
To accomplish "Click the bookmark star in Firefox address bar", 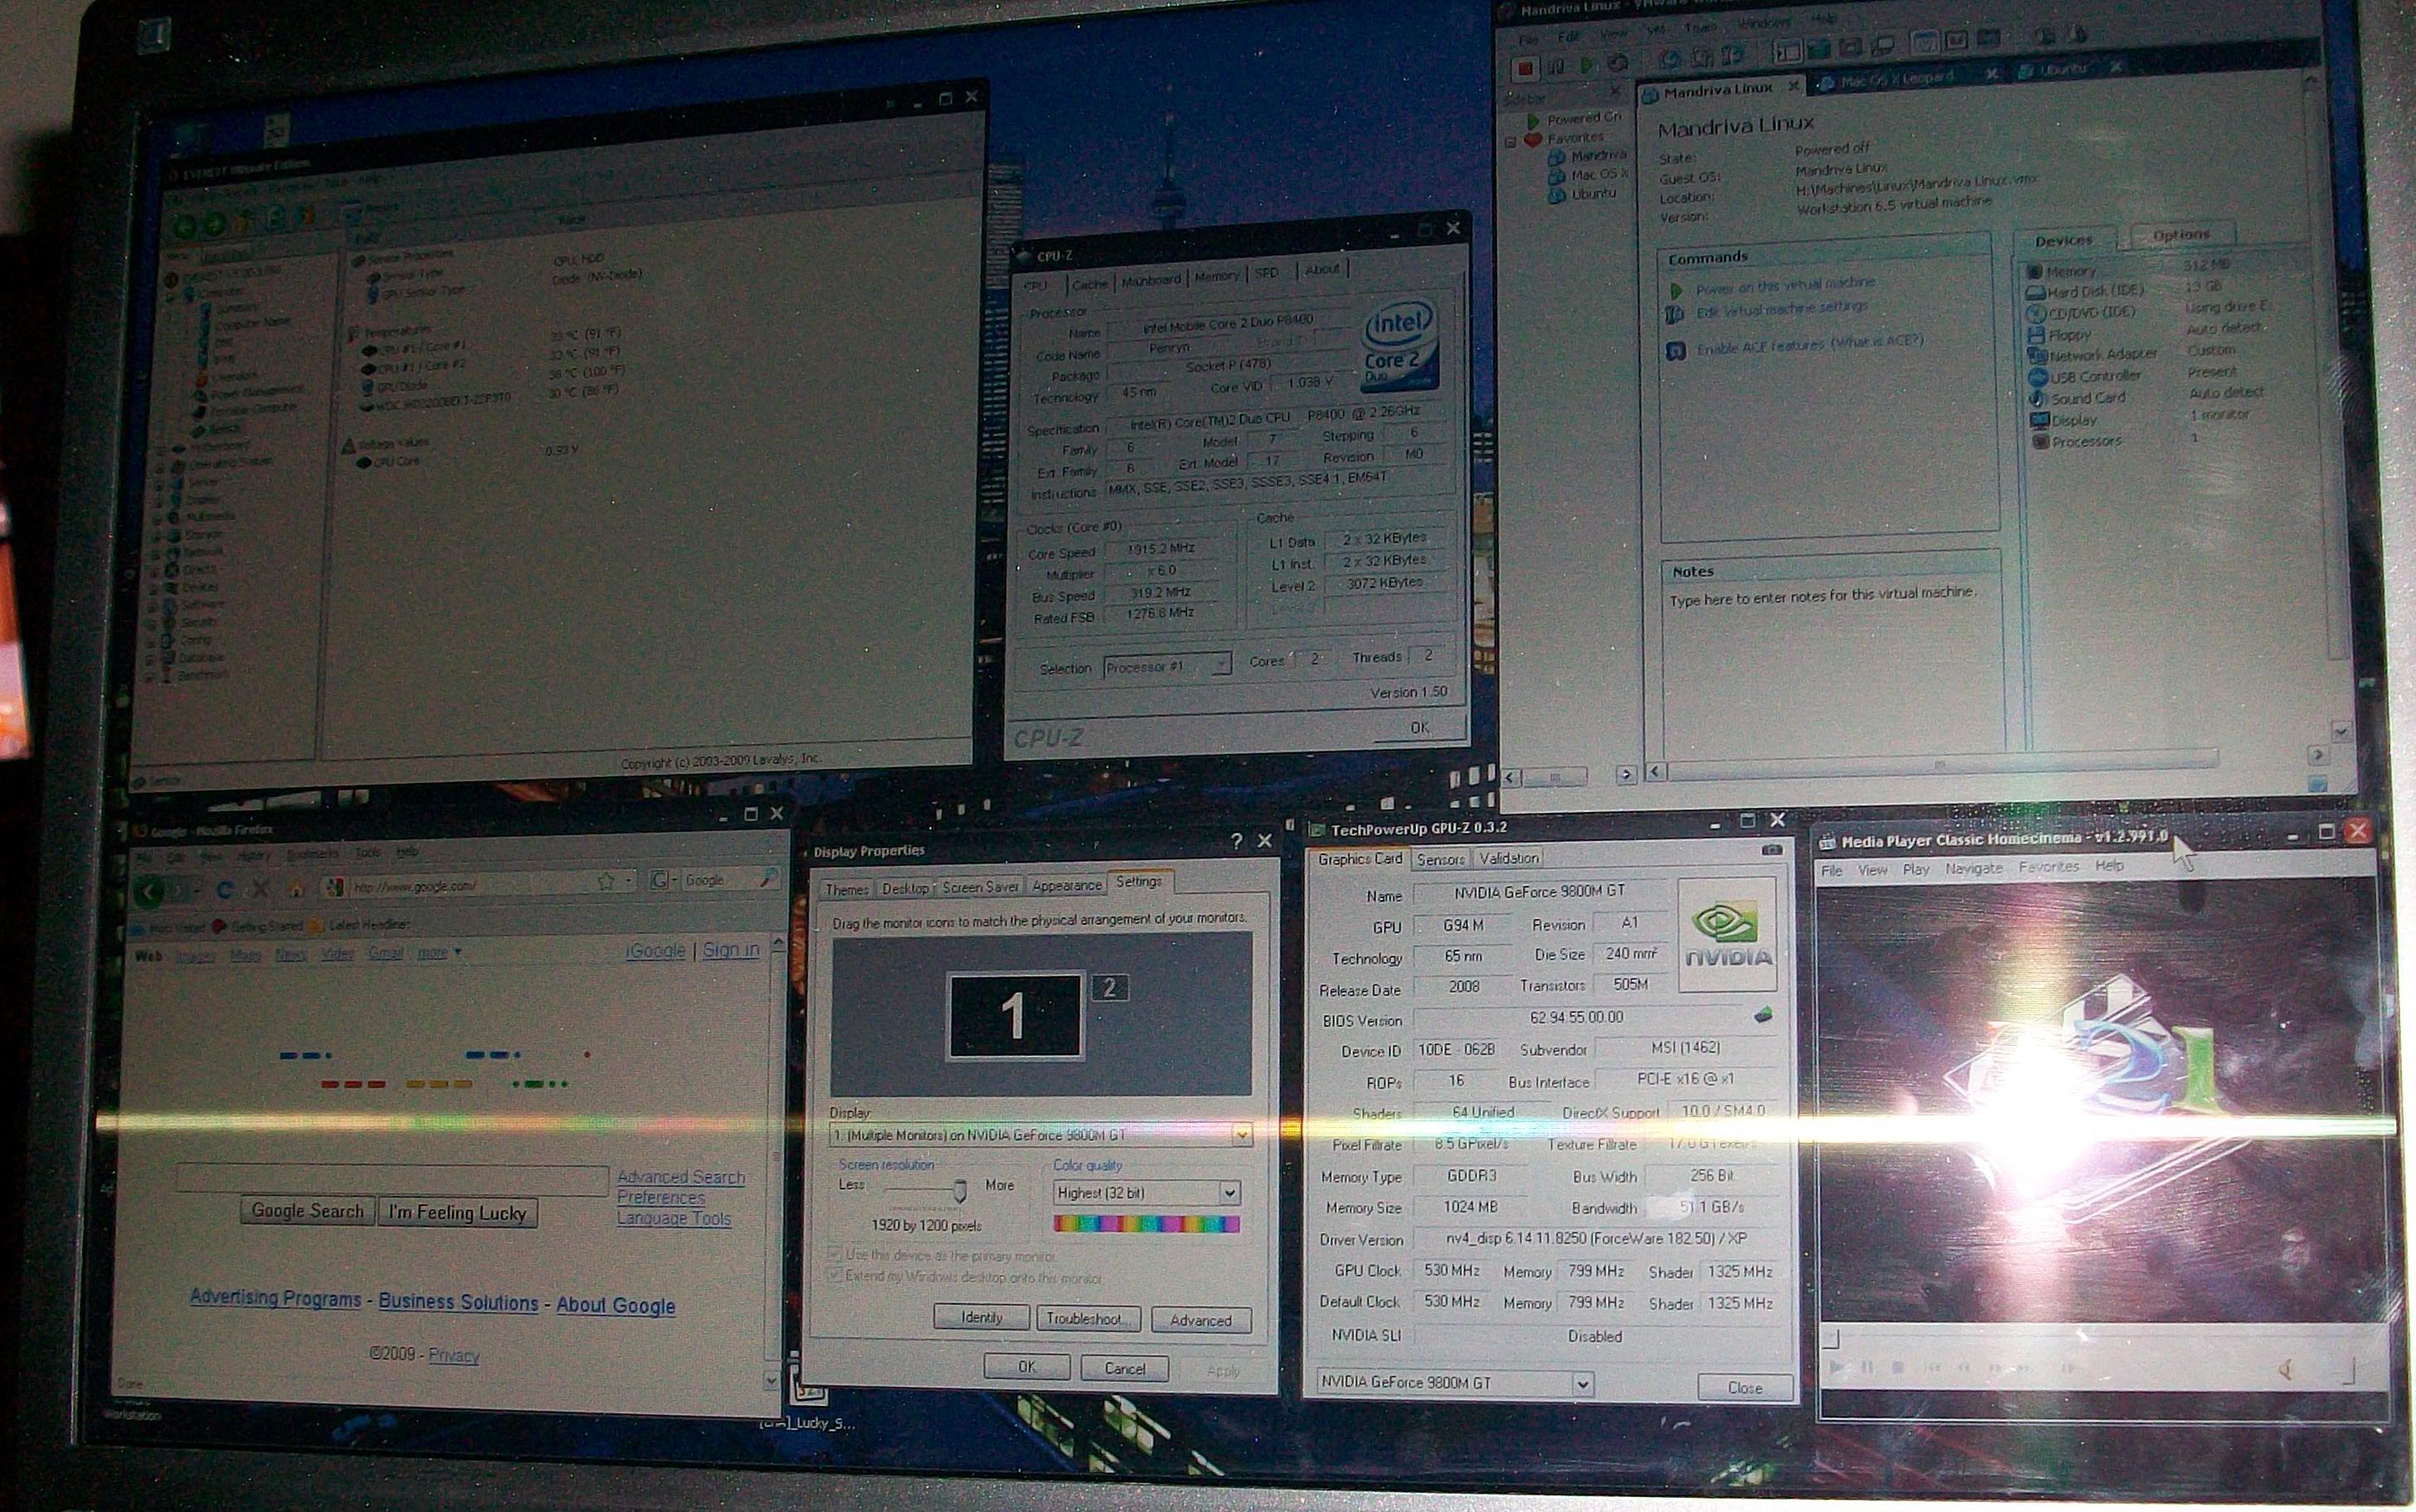I will tap(605, 881).
